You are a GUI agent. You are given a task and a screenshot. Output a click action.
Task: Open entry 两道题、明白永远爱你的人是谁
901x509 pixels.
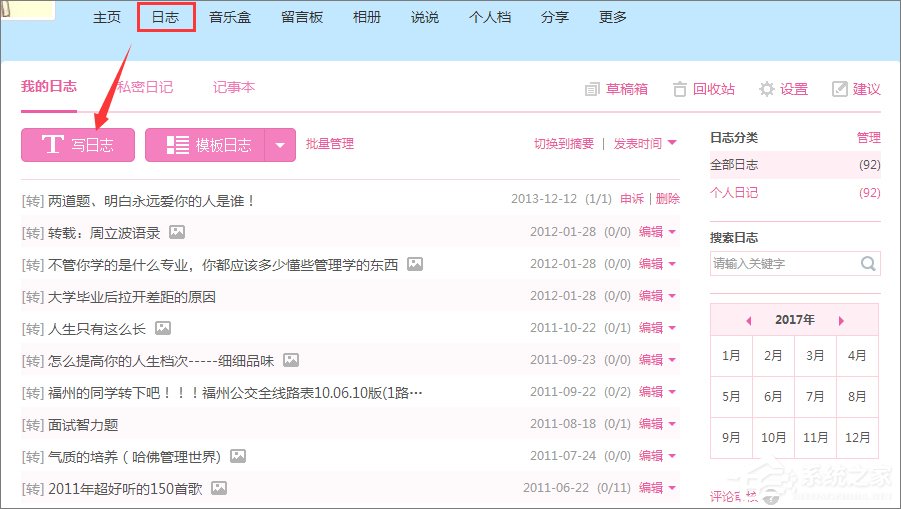152,201
